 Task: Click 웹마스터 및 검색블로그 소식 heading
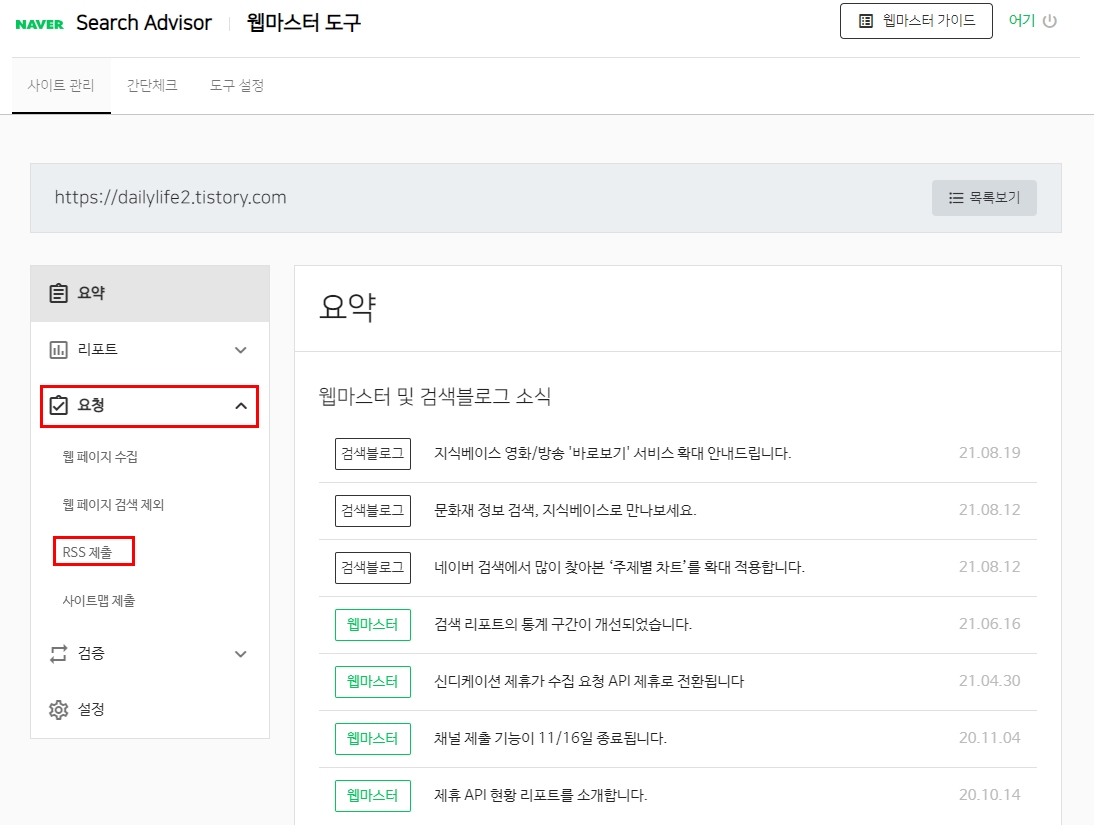coord(435,396)
